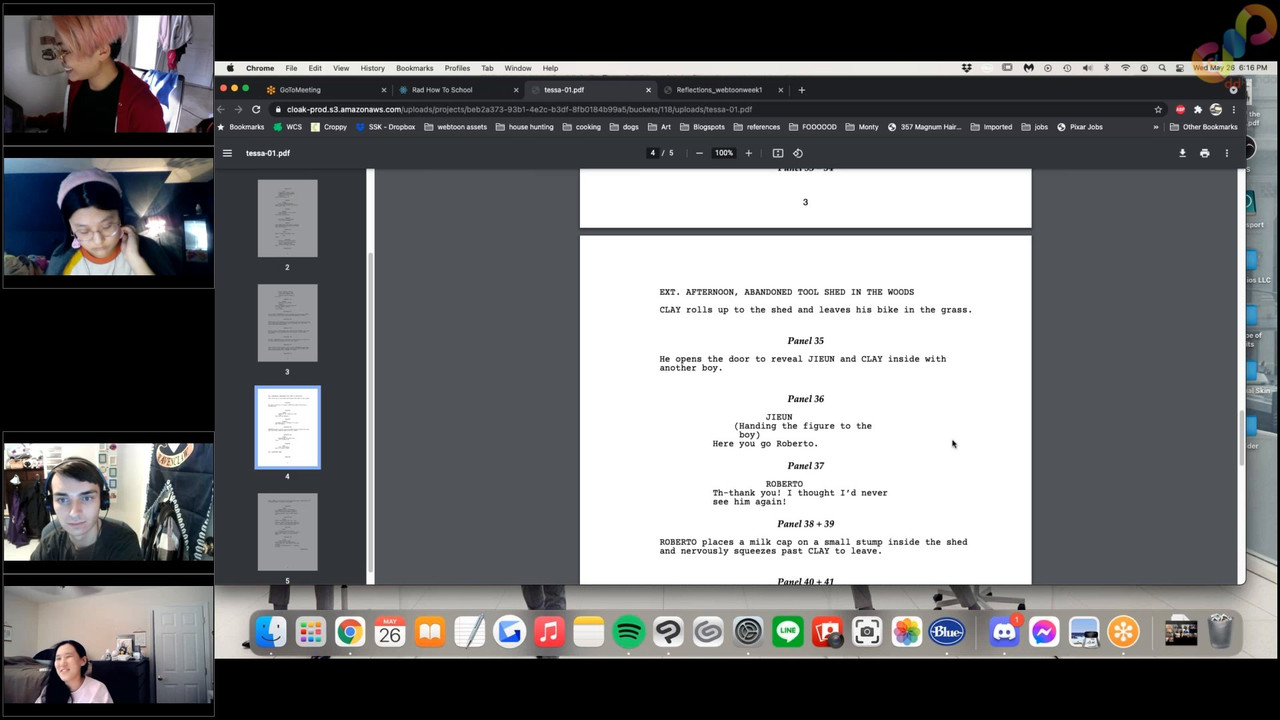Open the Notes app from the dock
This screenshot has width=1280, height=720.
(588, 631)
